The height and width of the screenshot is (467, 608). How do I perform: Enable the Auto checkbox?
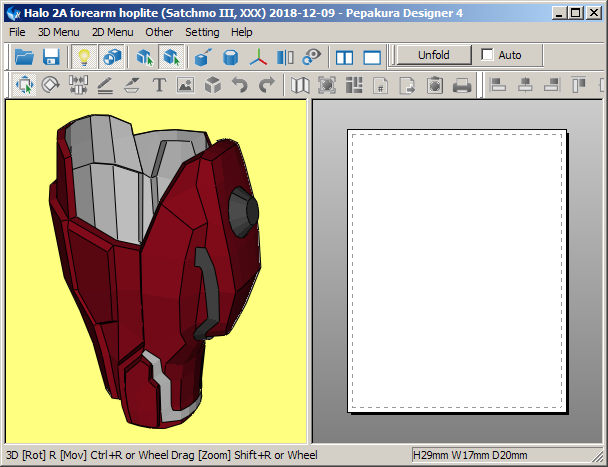coord(488,55)
